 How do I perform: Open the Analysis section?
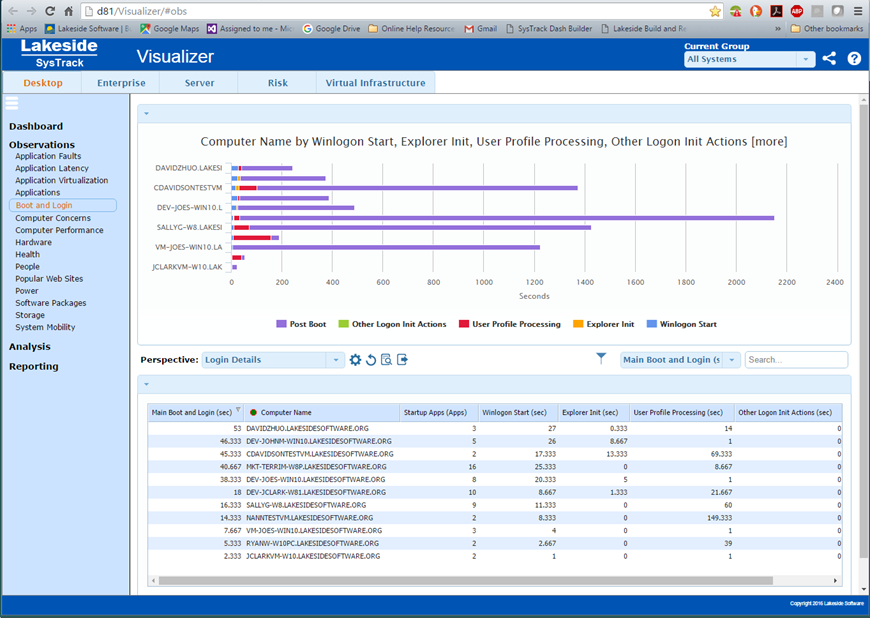click(29, 347)
